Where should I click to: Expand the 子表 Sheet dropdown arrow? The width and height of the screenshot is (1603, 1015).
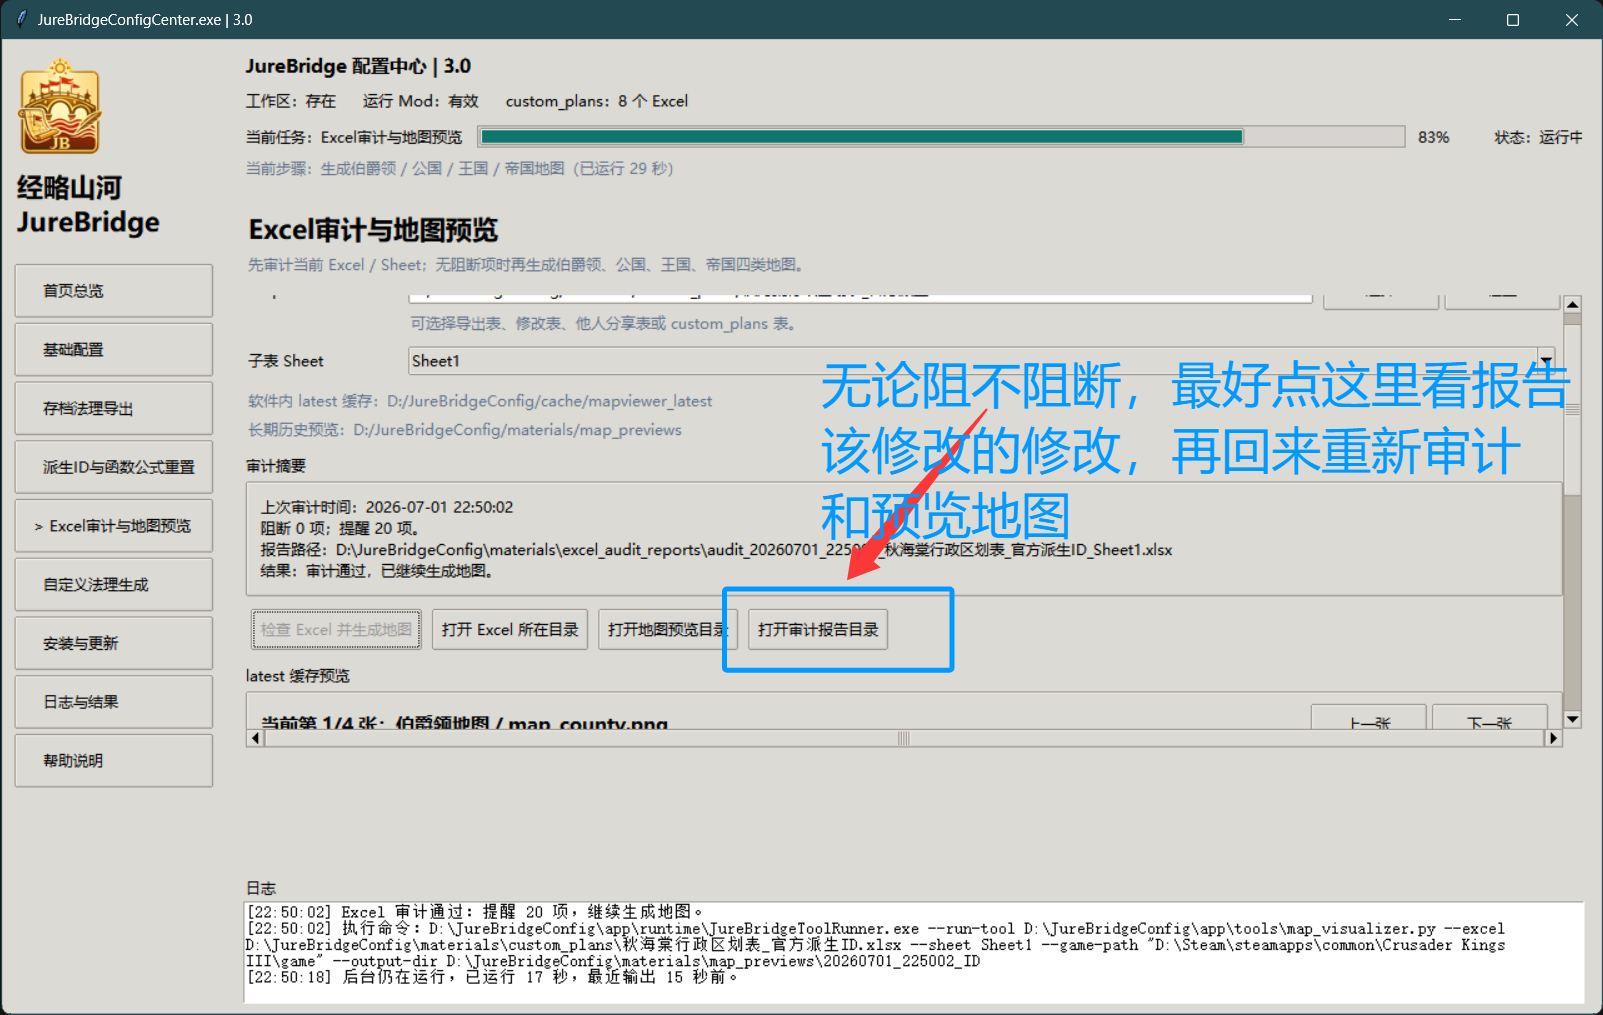(x=1546, y=361)
